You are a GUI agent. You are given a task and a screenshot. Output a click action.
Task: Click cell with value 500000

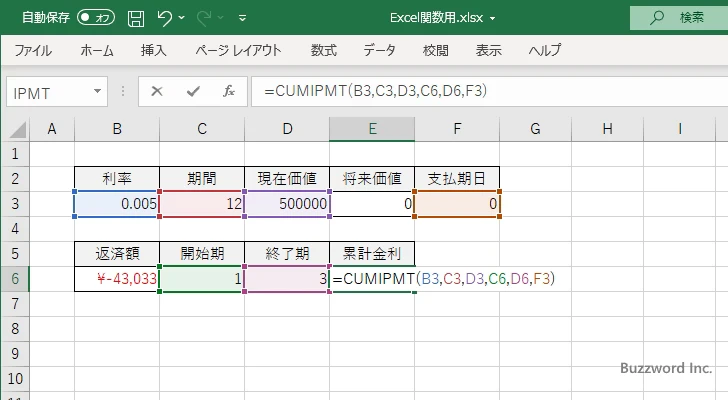click(287, 204)
